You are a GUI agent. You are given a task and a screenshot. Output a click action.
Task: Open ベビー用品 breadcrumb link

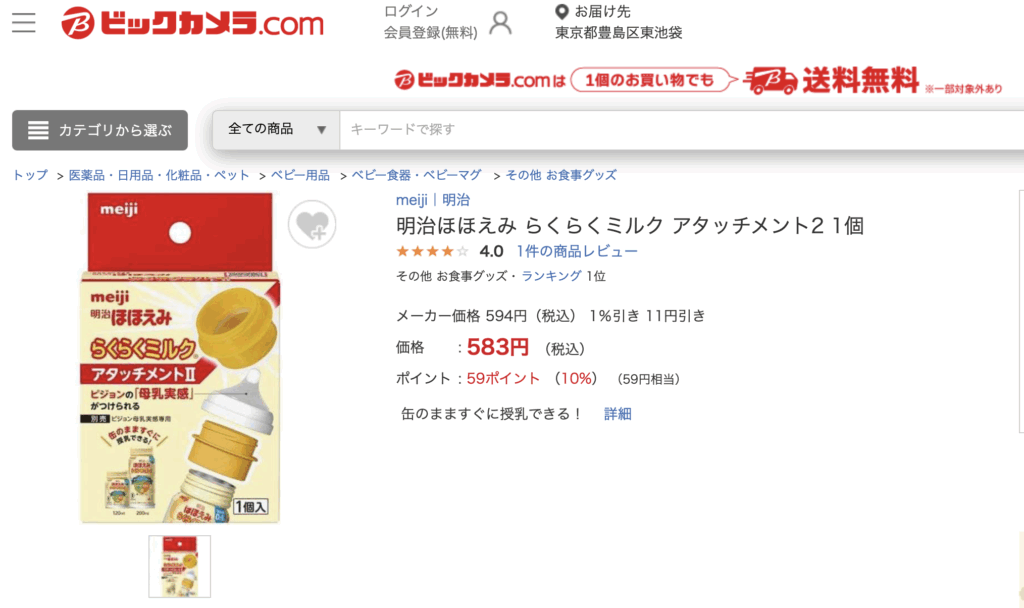(300, 175)
